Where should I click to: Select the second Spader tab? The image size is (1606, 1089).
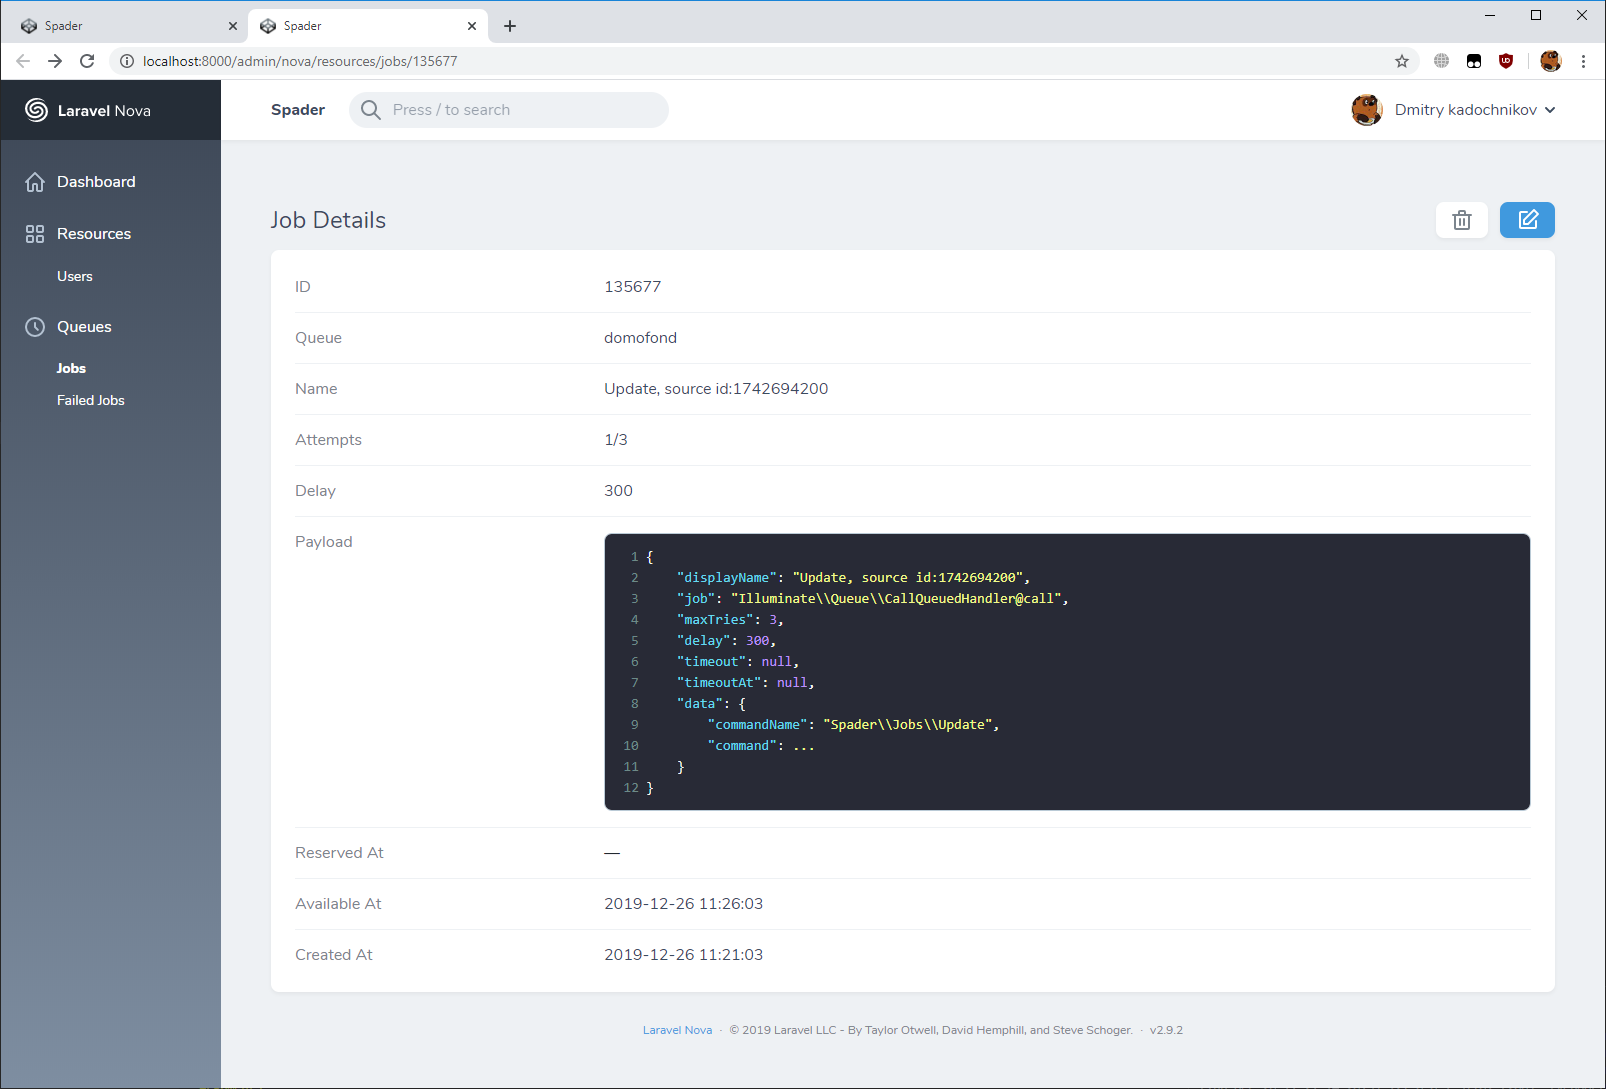coord(368,26)
